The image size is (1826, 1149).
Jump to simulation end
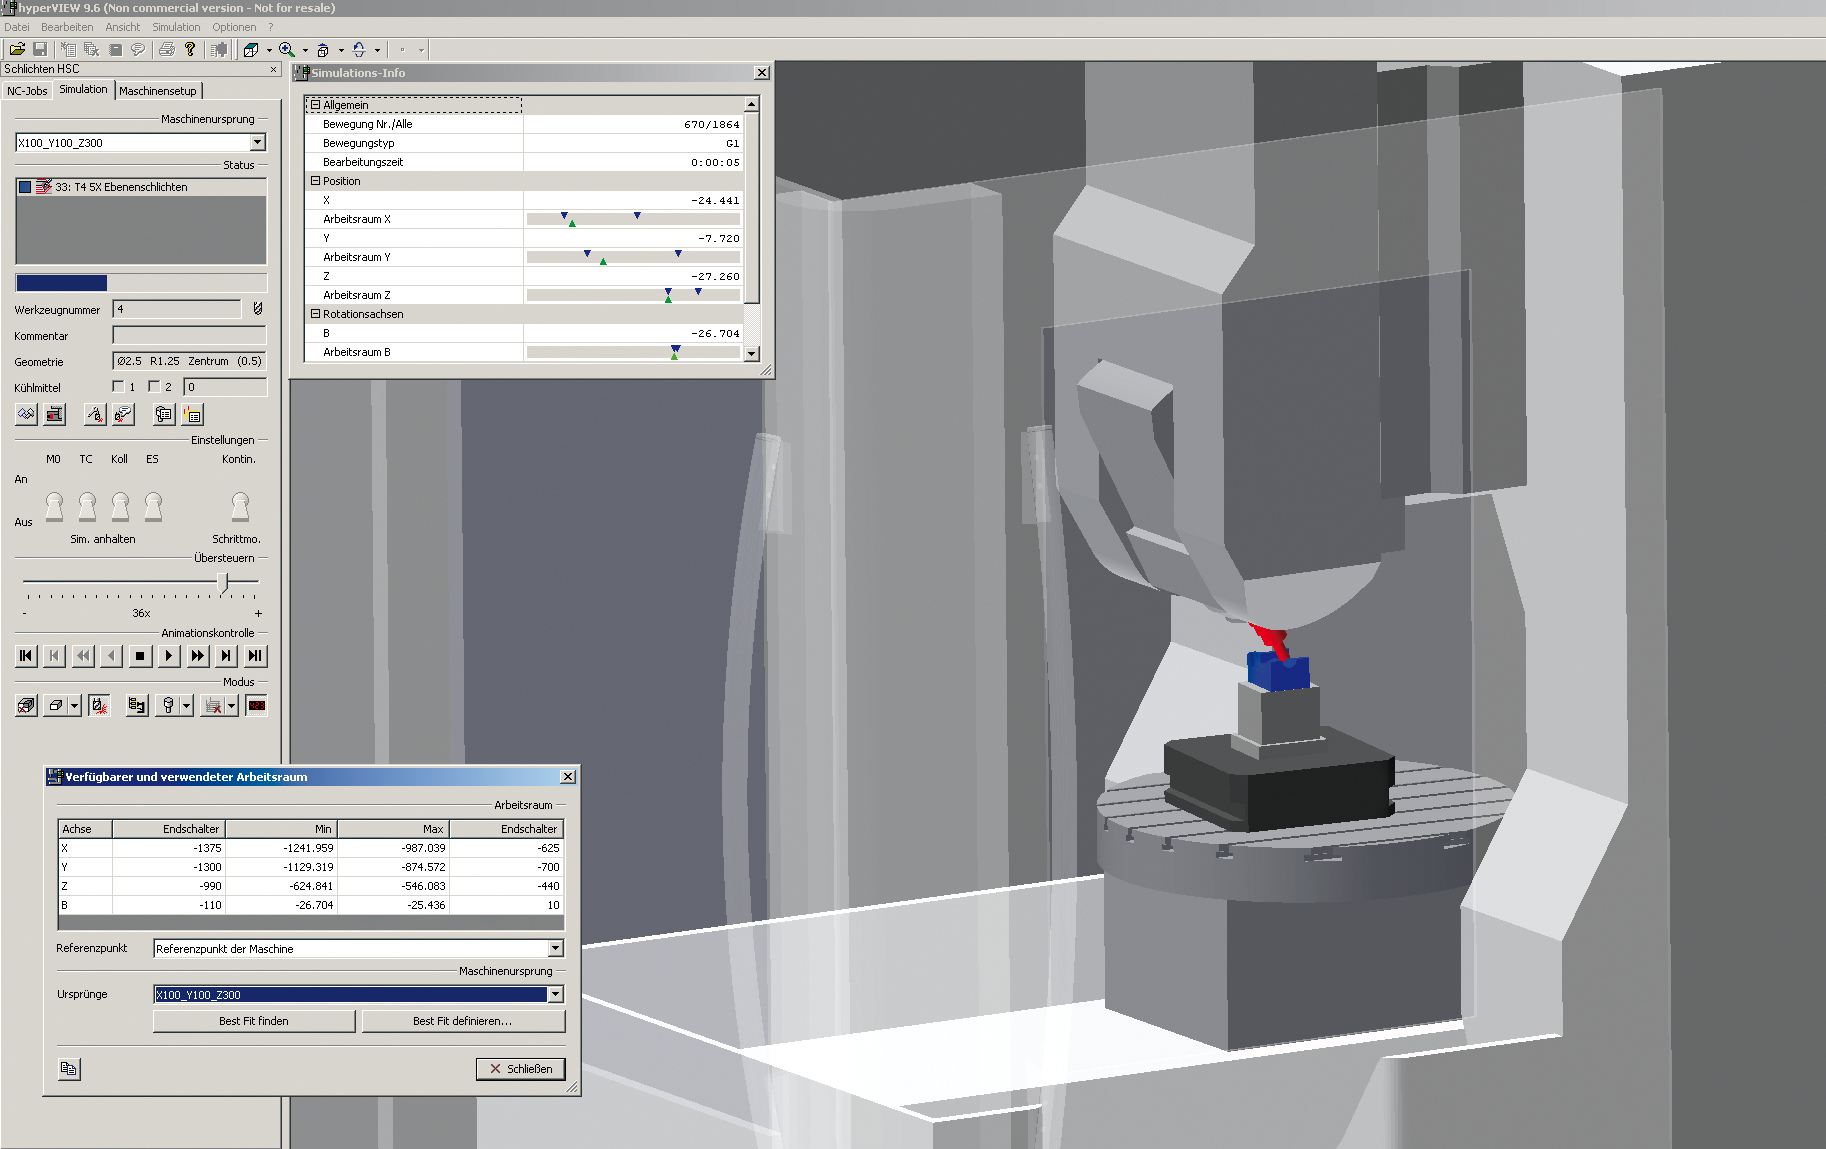tap(256, 656)
